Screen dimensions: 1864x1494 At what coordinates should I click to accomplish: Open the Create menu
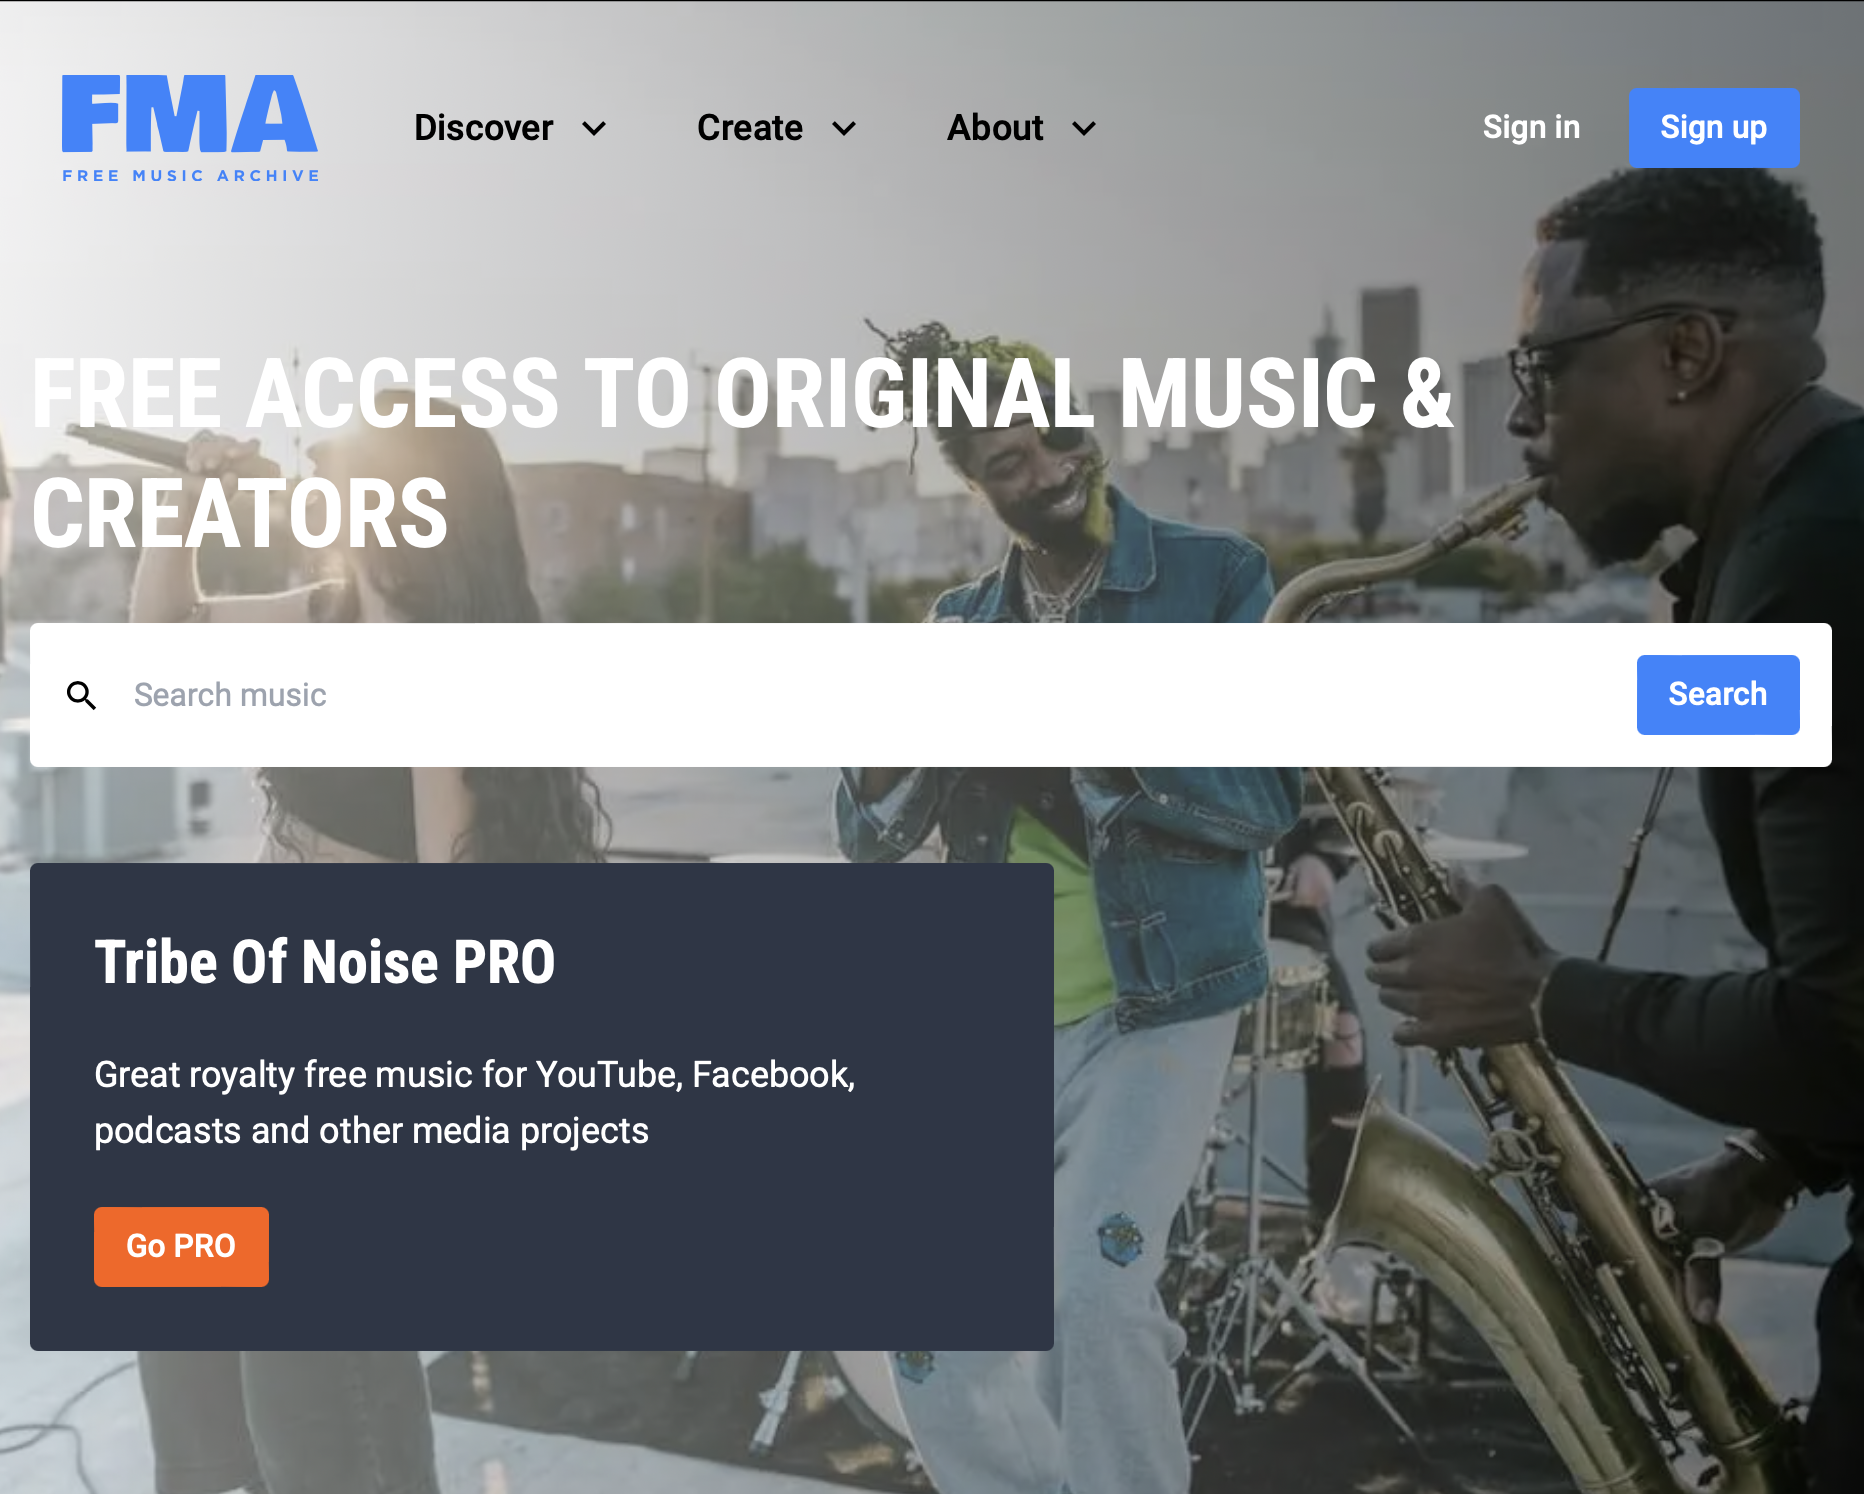750,128
